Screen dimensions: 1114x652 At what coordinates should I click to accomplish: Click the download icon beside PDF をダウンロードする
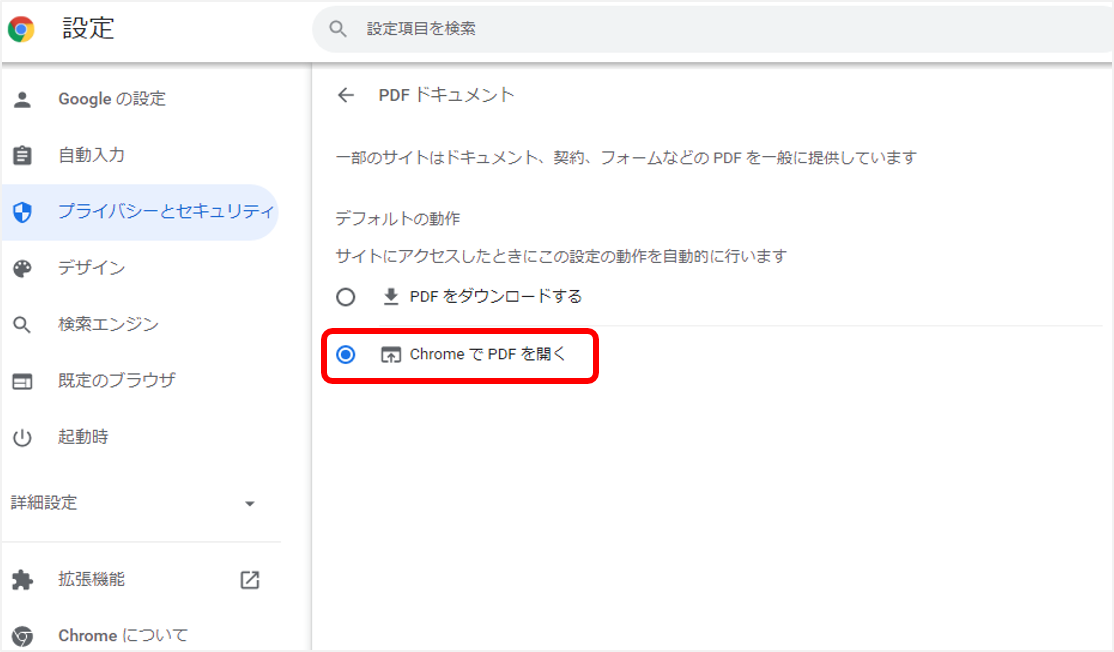(x=391, y=296)
